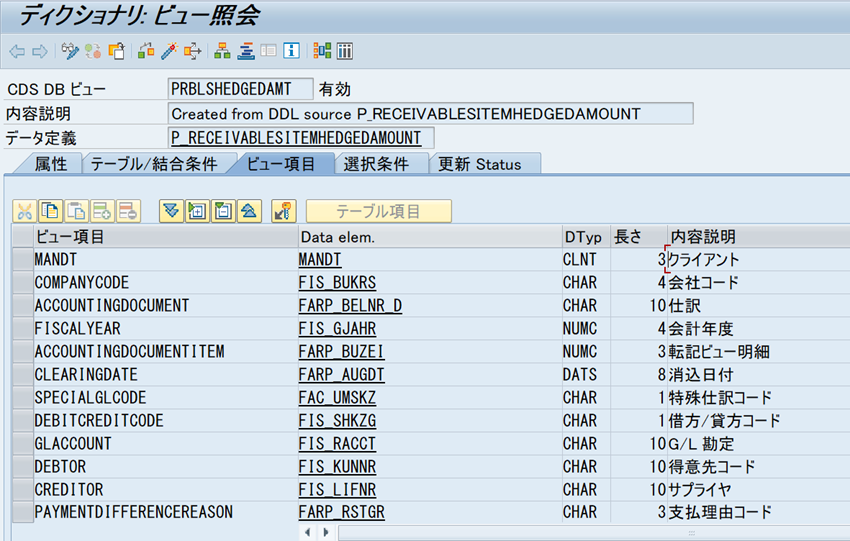Switch to the 属性 tab
The image size is (850, 541).
click(51, 164)
